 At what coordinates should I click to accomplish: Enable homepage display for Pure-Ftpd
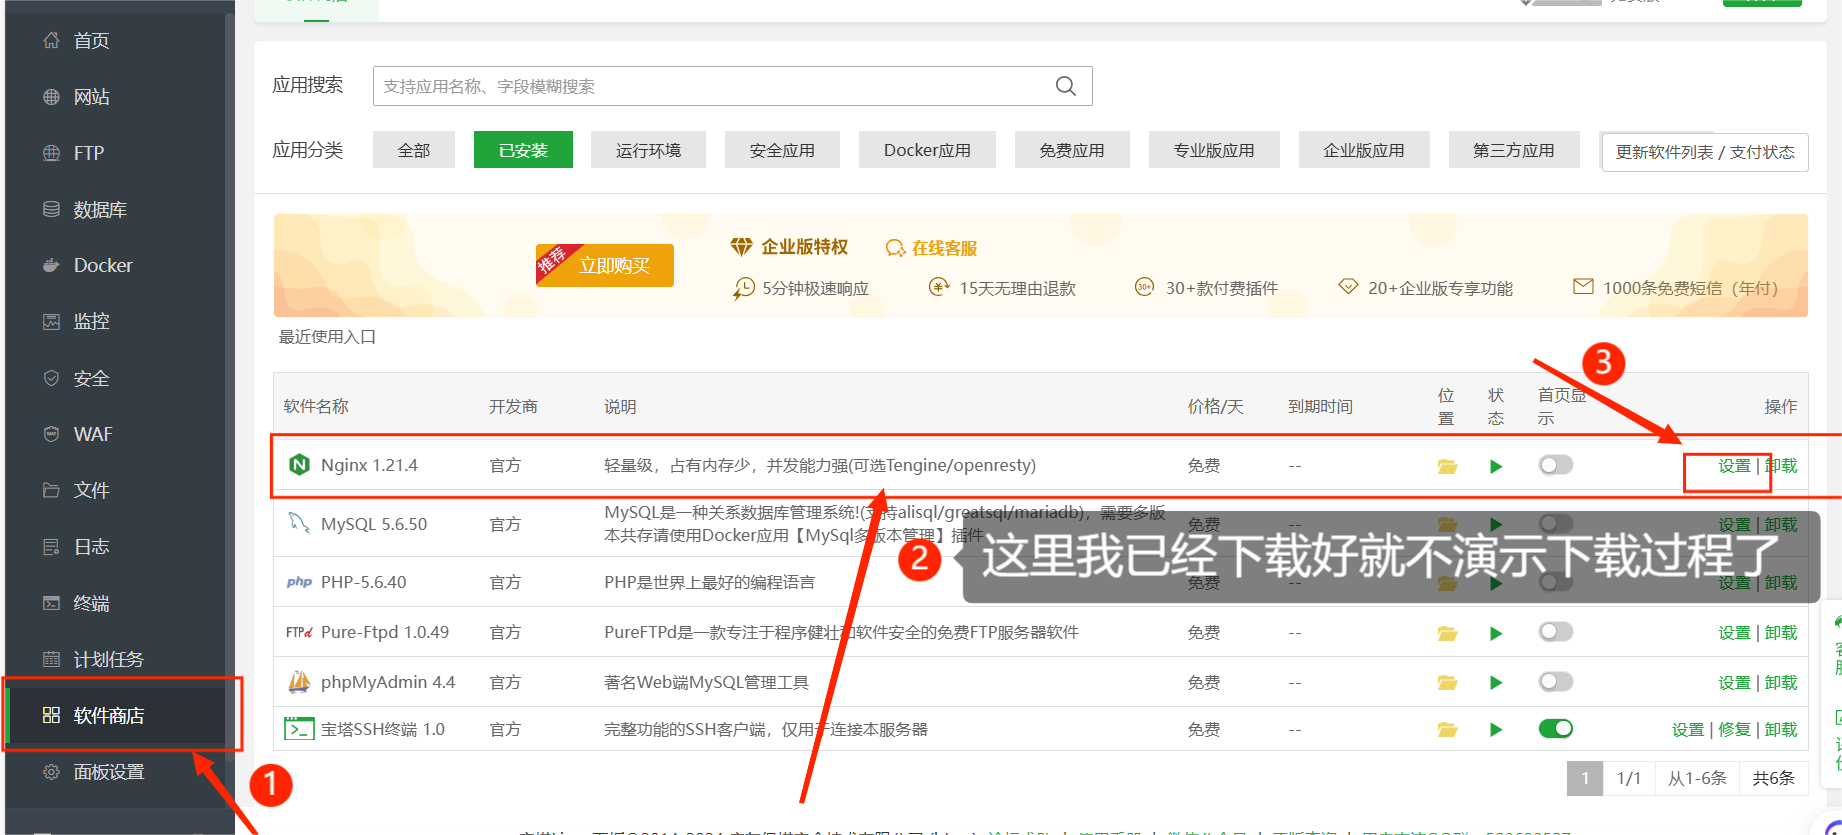click(1556, 632)
